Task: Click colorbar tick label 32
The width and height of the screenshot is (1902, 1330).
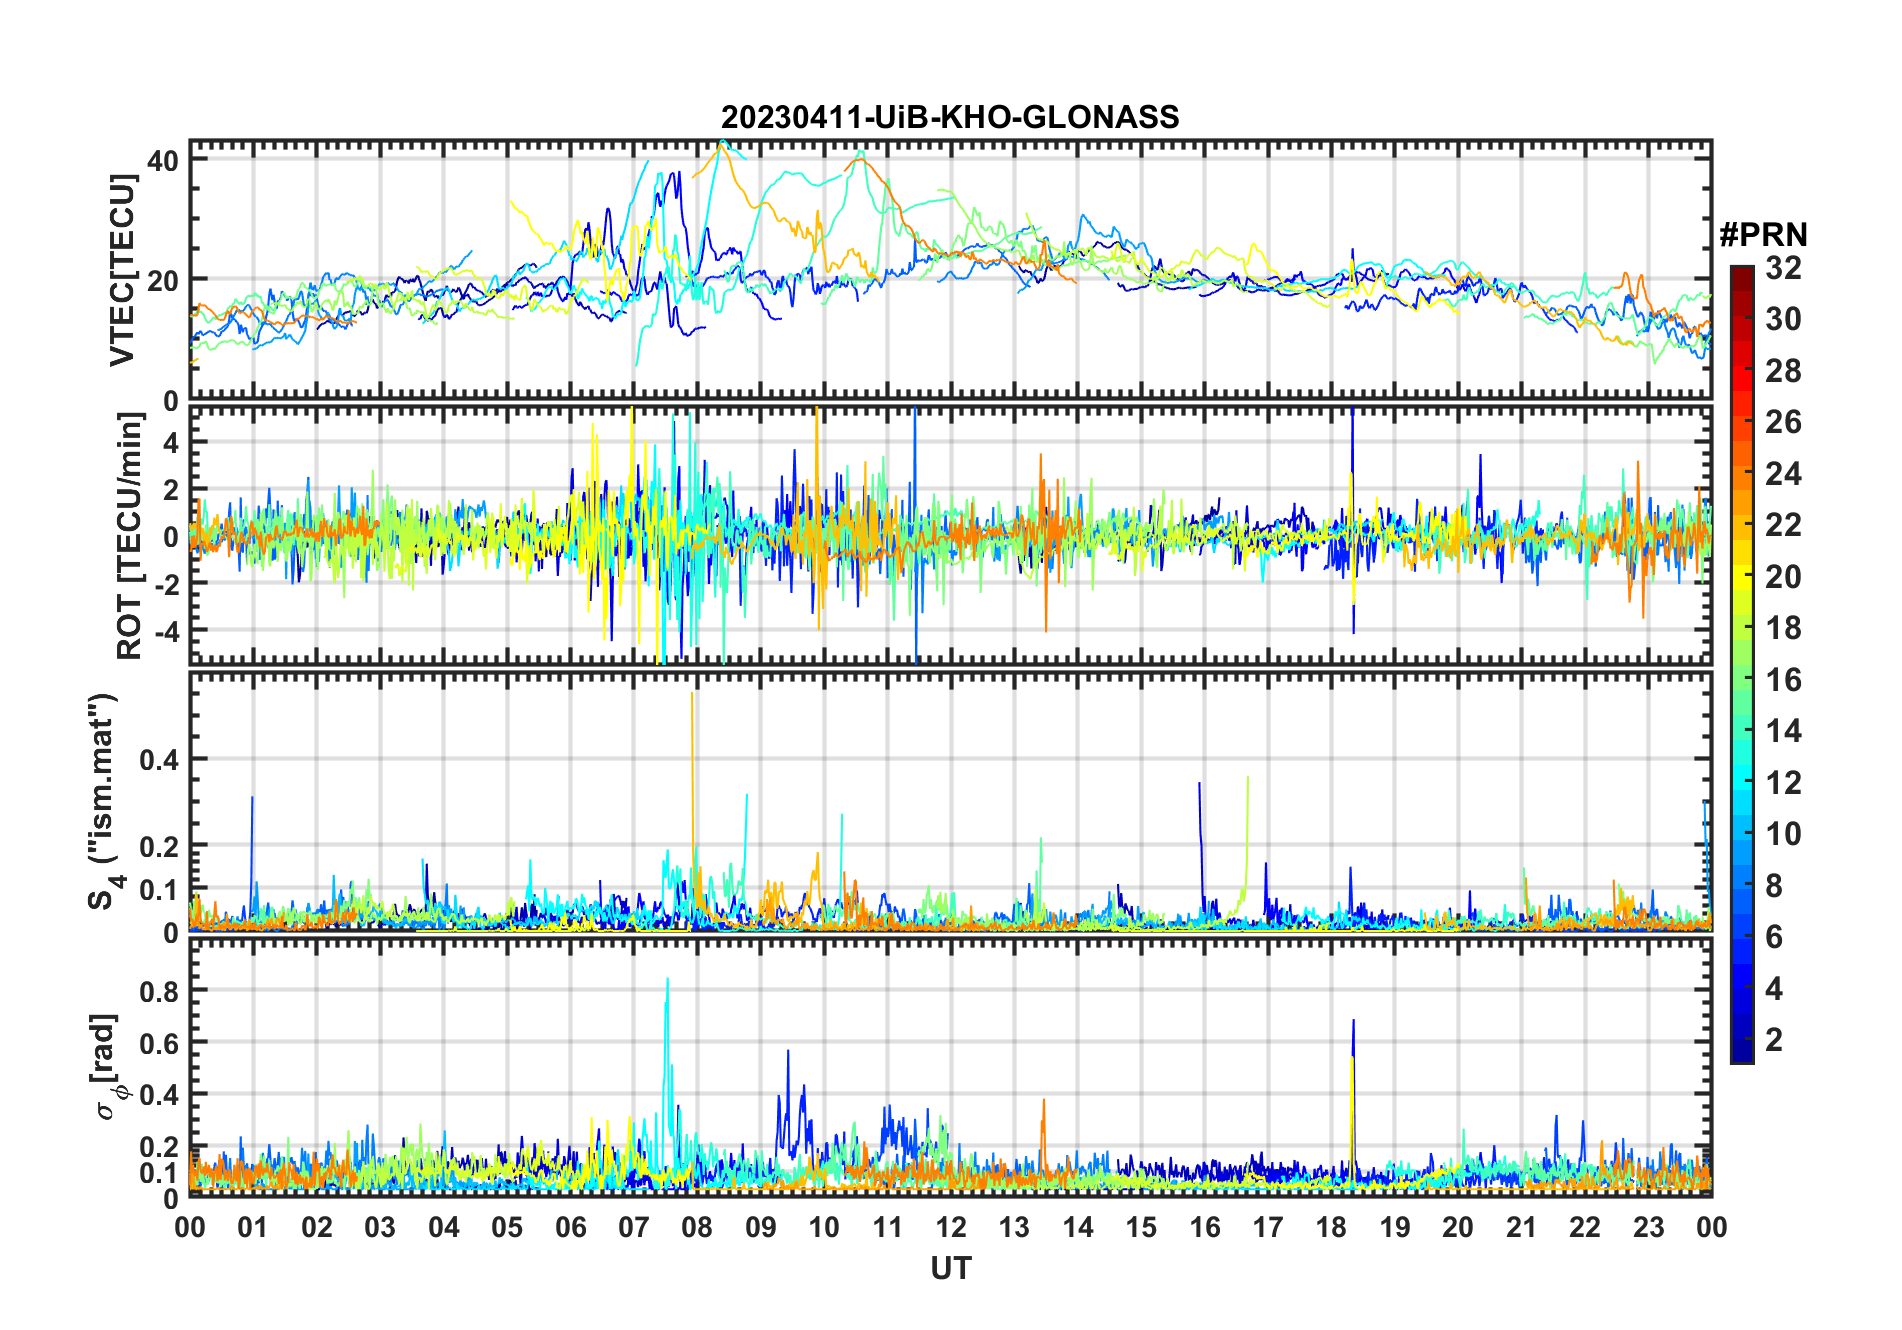Action: click(1783, 267)
